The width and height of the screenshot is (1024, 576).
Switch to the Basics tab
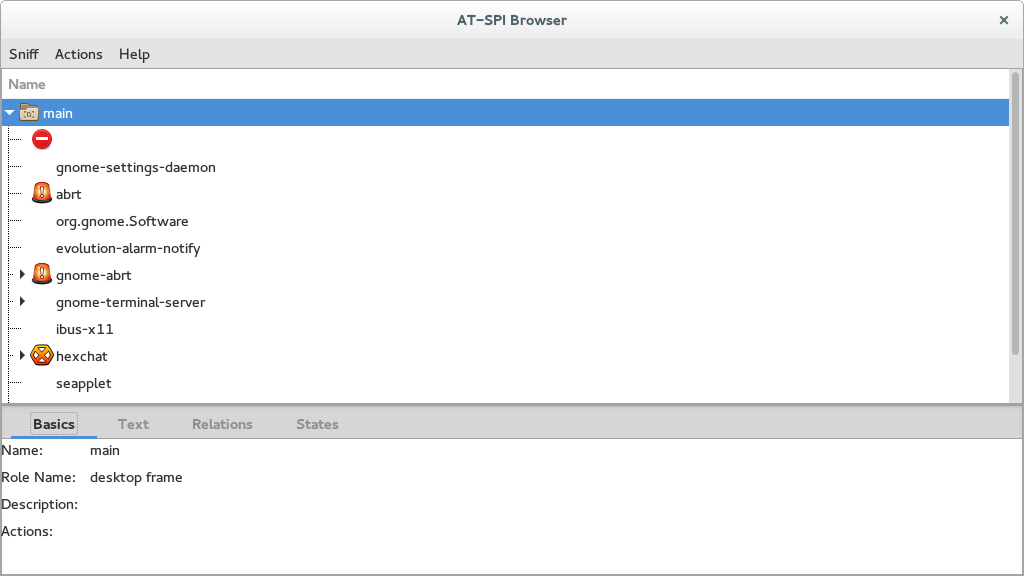54,424
